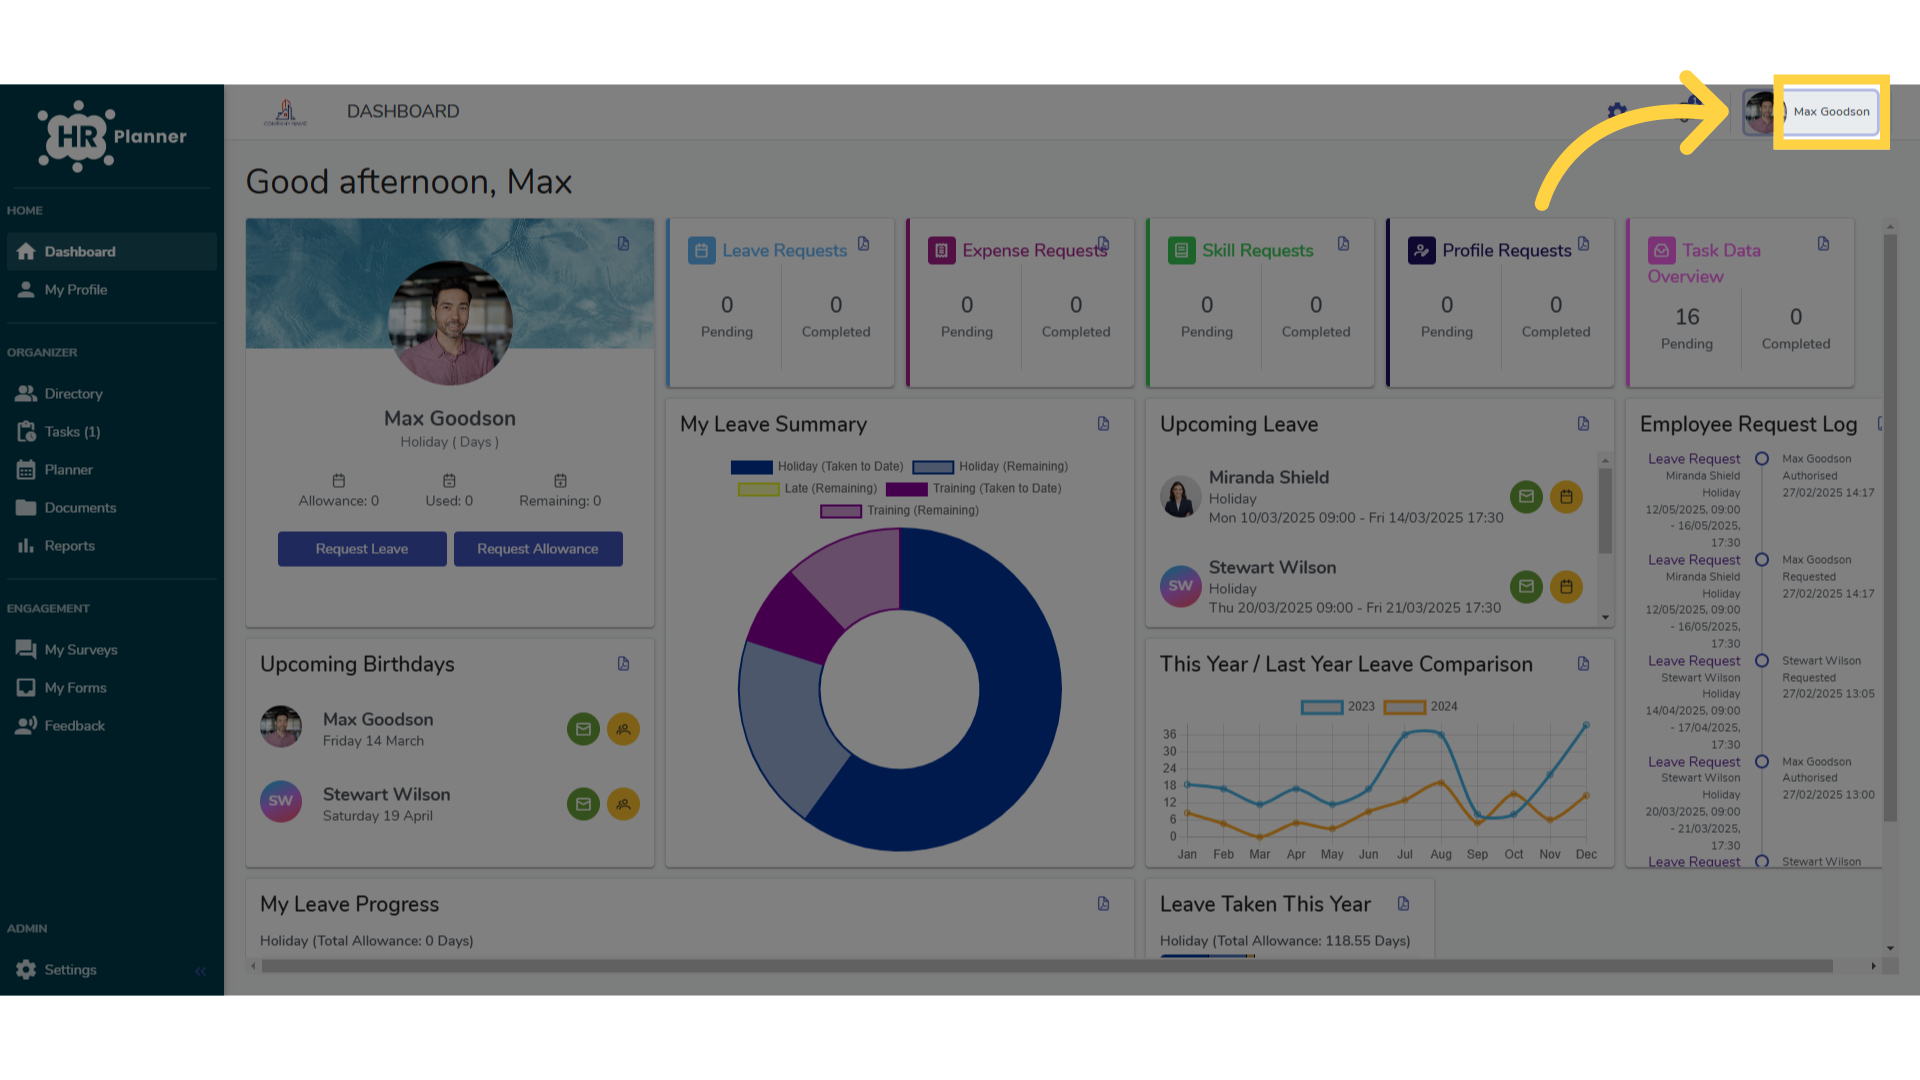
Task: Click the My Leave Summary export icon
Action: (1104, 424)
